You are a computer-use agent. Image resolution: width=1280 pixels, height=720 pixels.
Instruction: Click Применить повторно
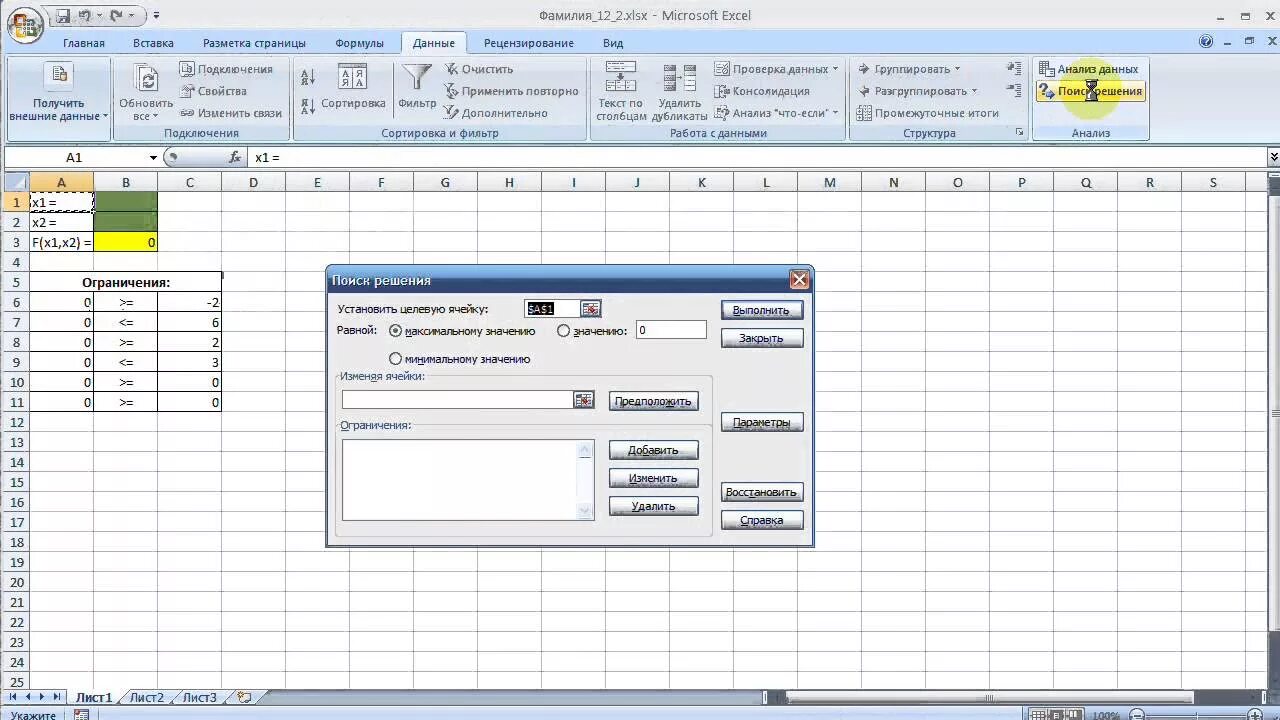coord(511,91)
